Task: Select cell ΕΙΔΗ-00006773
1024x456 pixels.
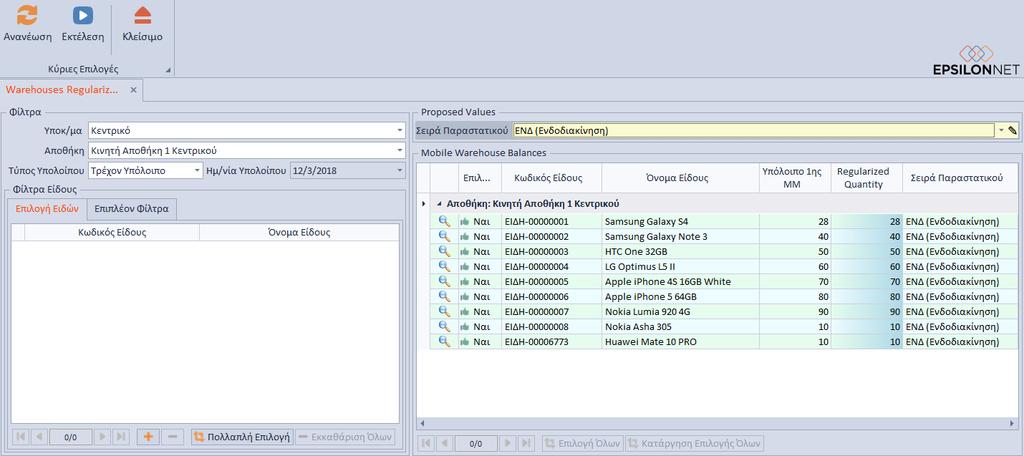Action: pyautogui.click(x=552, y=342)
